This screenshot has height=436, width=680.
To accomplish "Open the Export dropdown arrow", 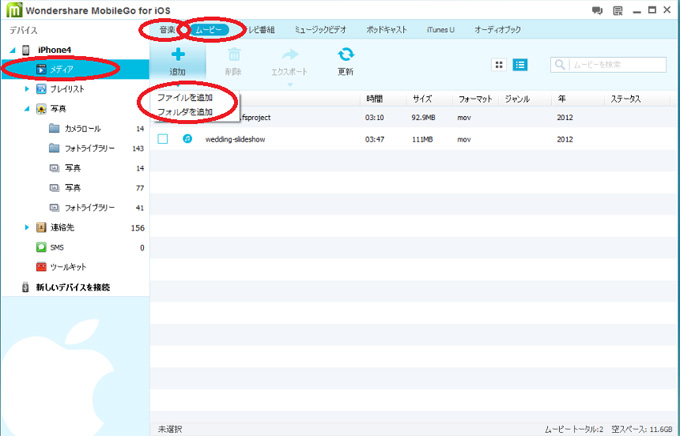I will tap(290, 85).
